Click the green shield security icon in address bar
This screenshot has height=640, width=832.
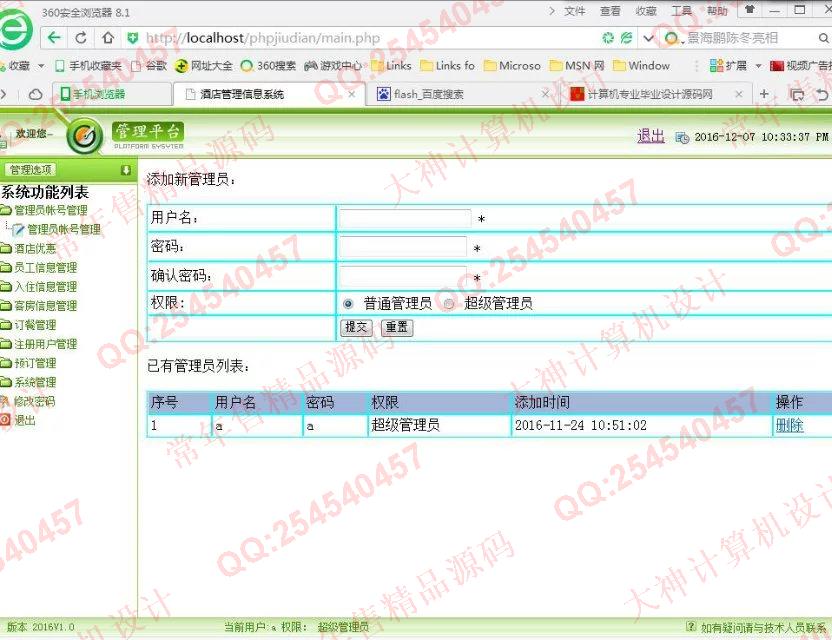[133, 38]
